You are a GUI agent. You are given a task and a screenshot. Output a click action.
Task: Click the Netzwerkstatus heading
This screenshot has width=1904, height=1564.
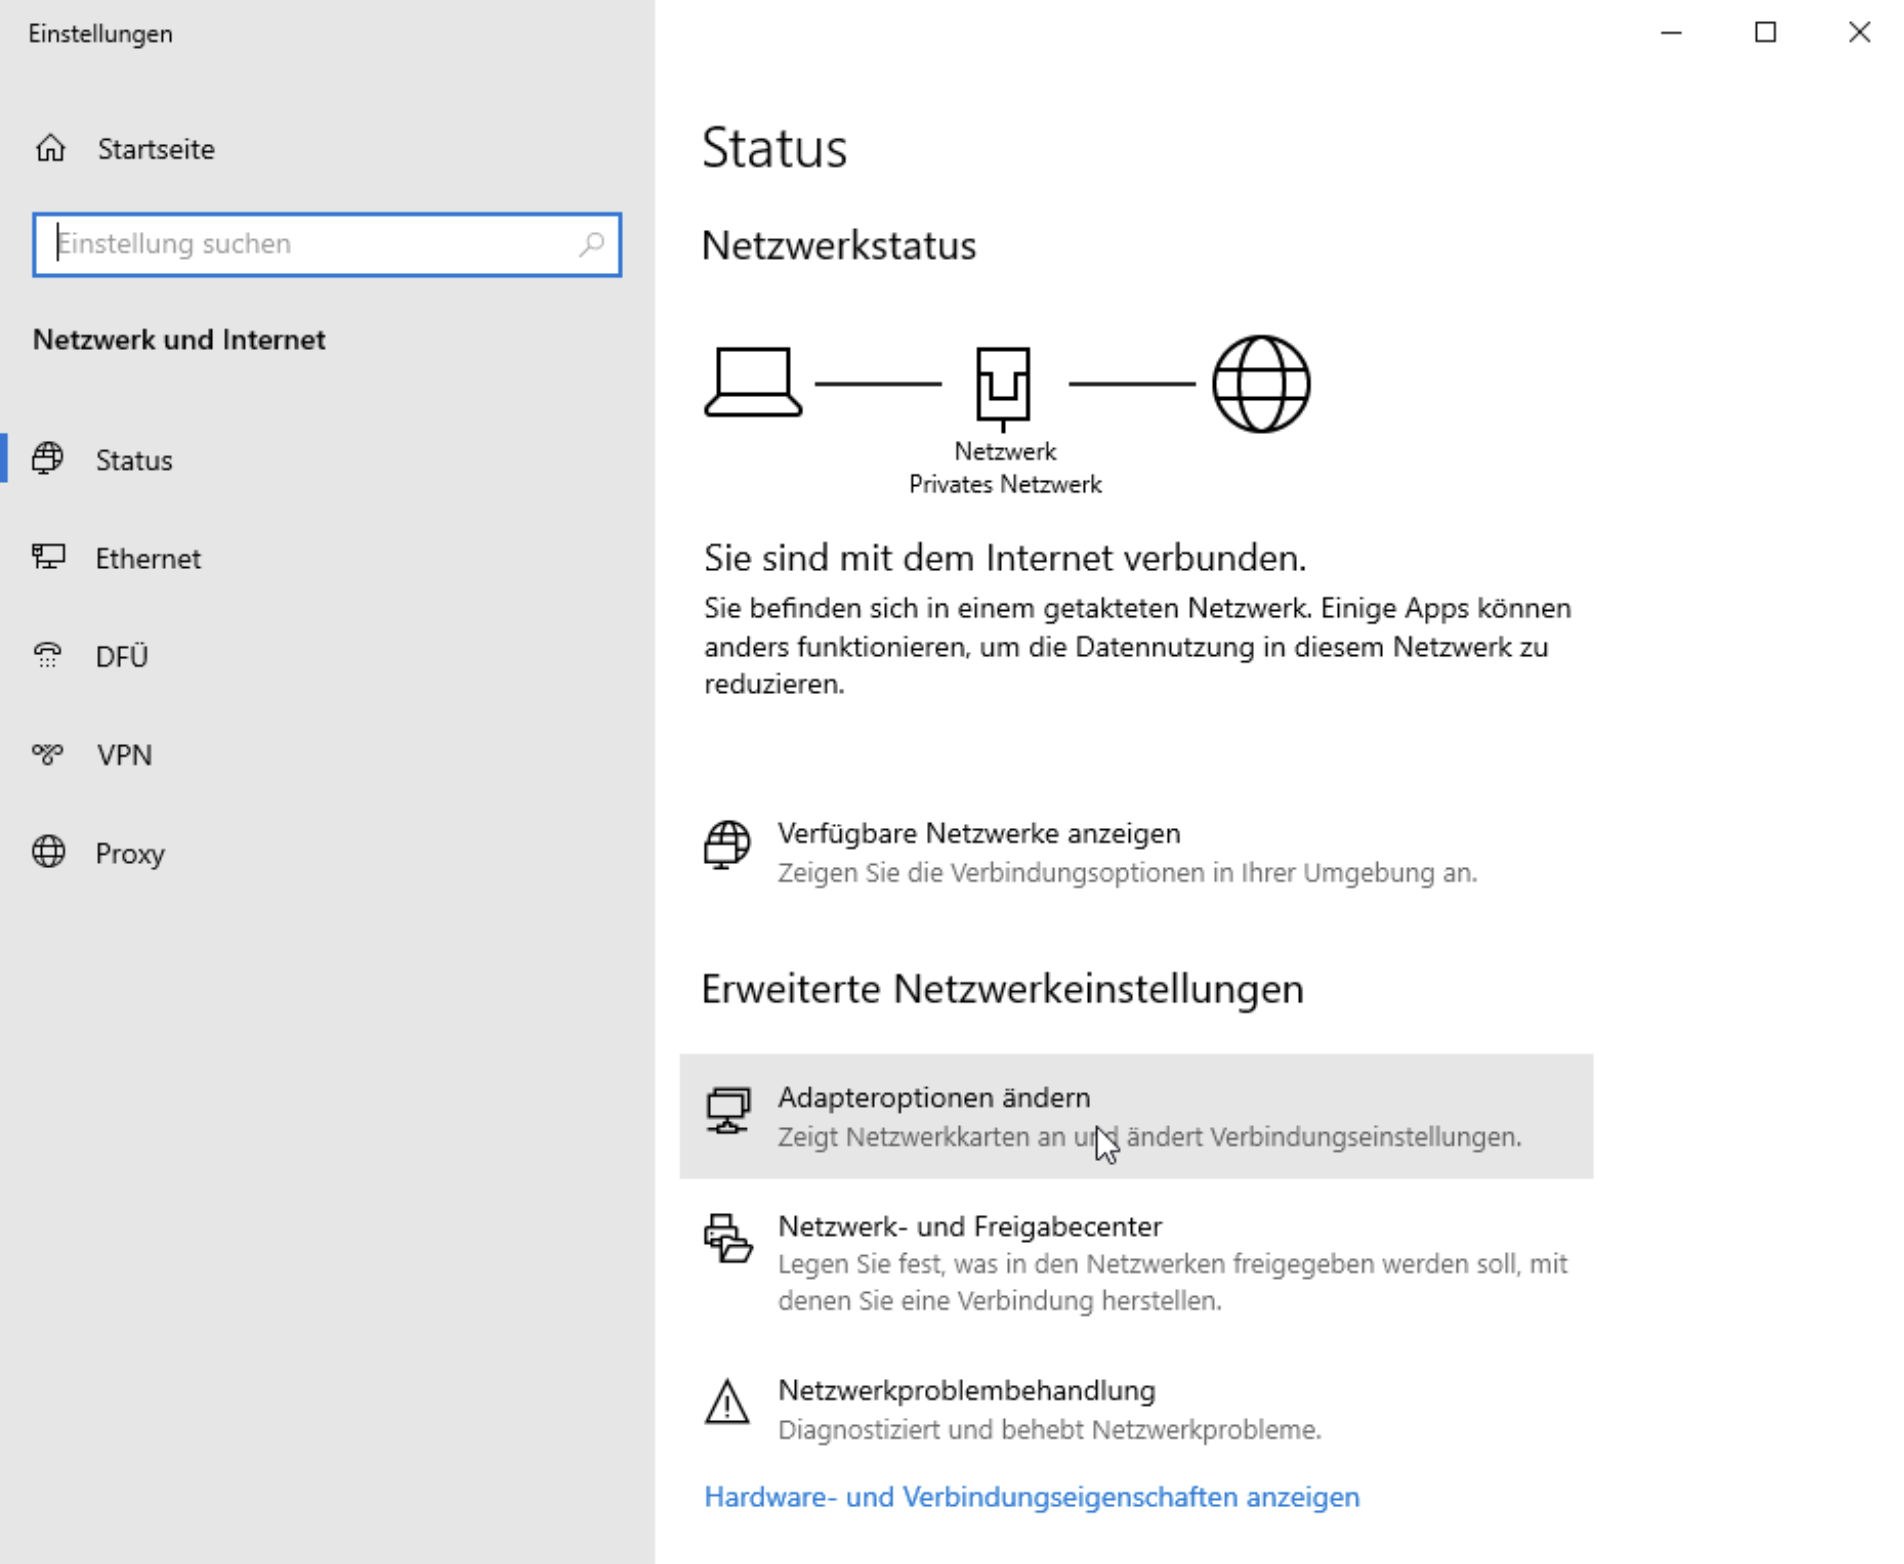click(839, 245)
